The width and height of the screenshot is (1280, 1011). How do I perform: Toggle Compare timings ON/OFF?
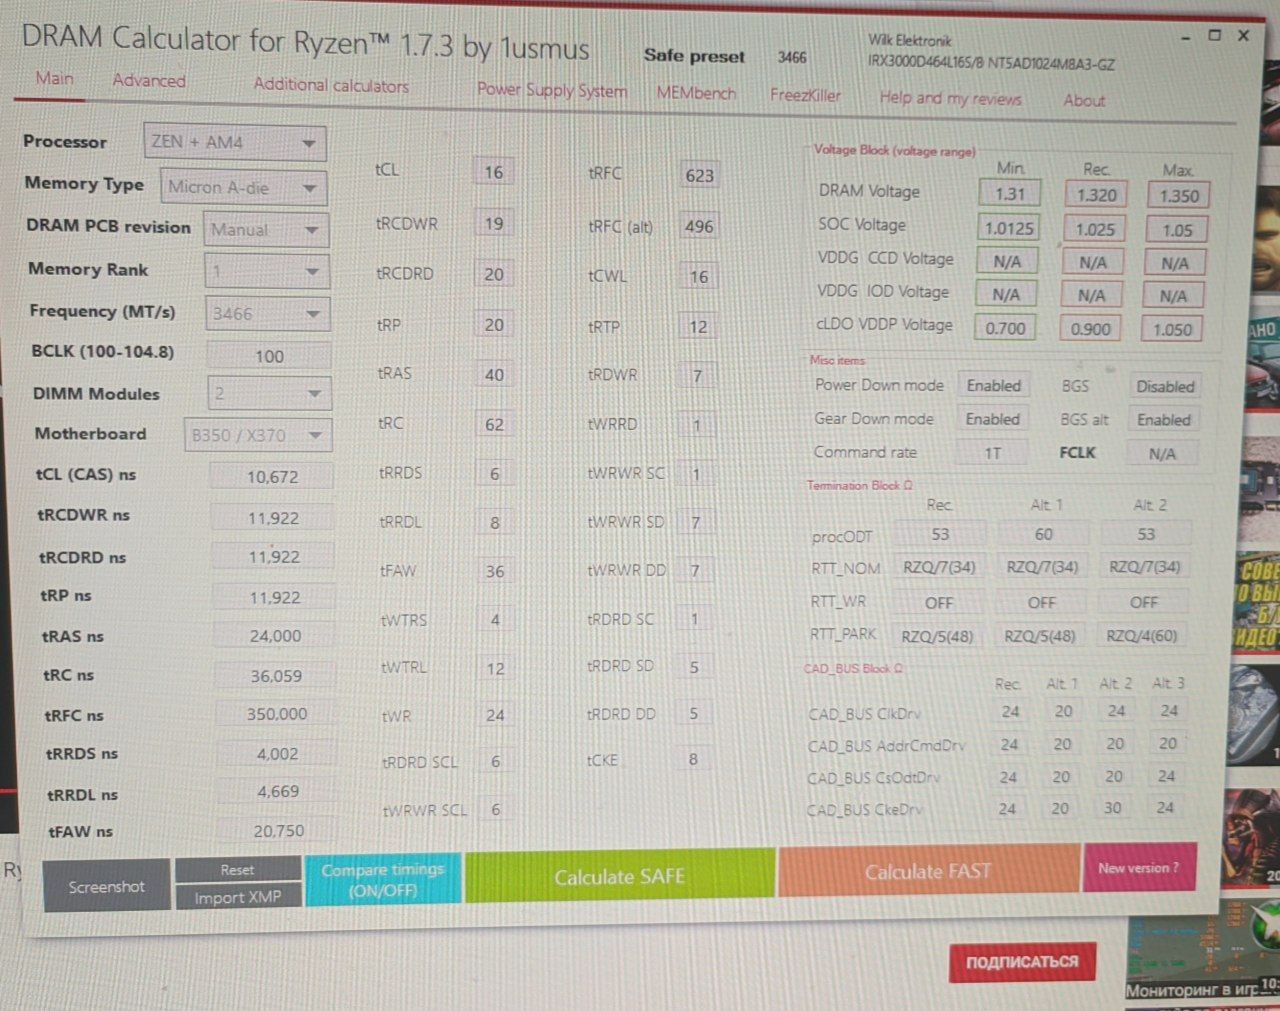[x=383, y=880]
